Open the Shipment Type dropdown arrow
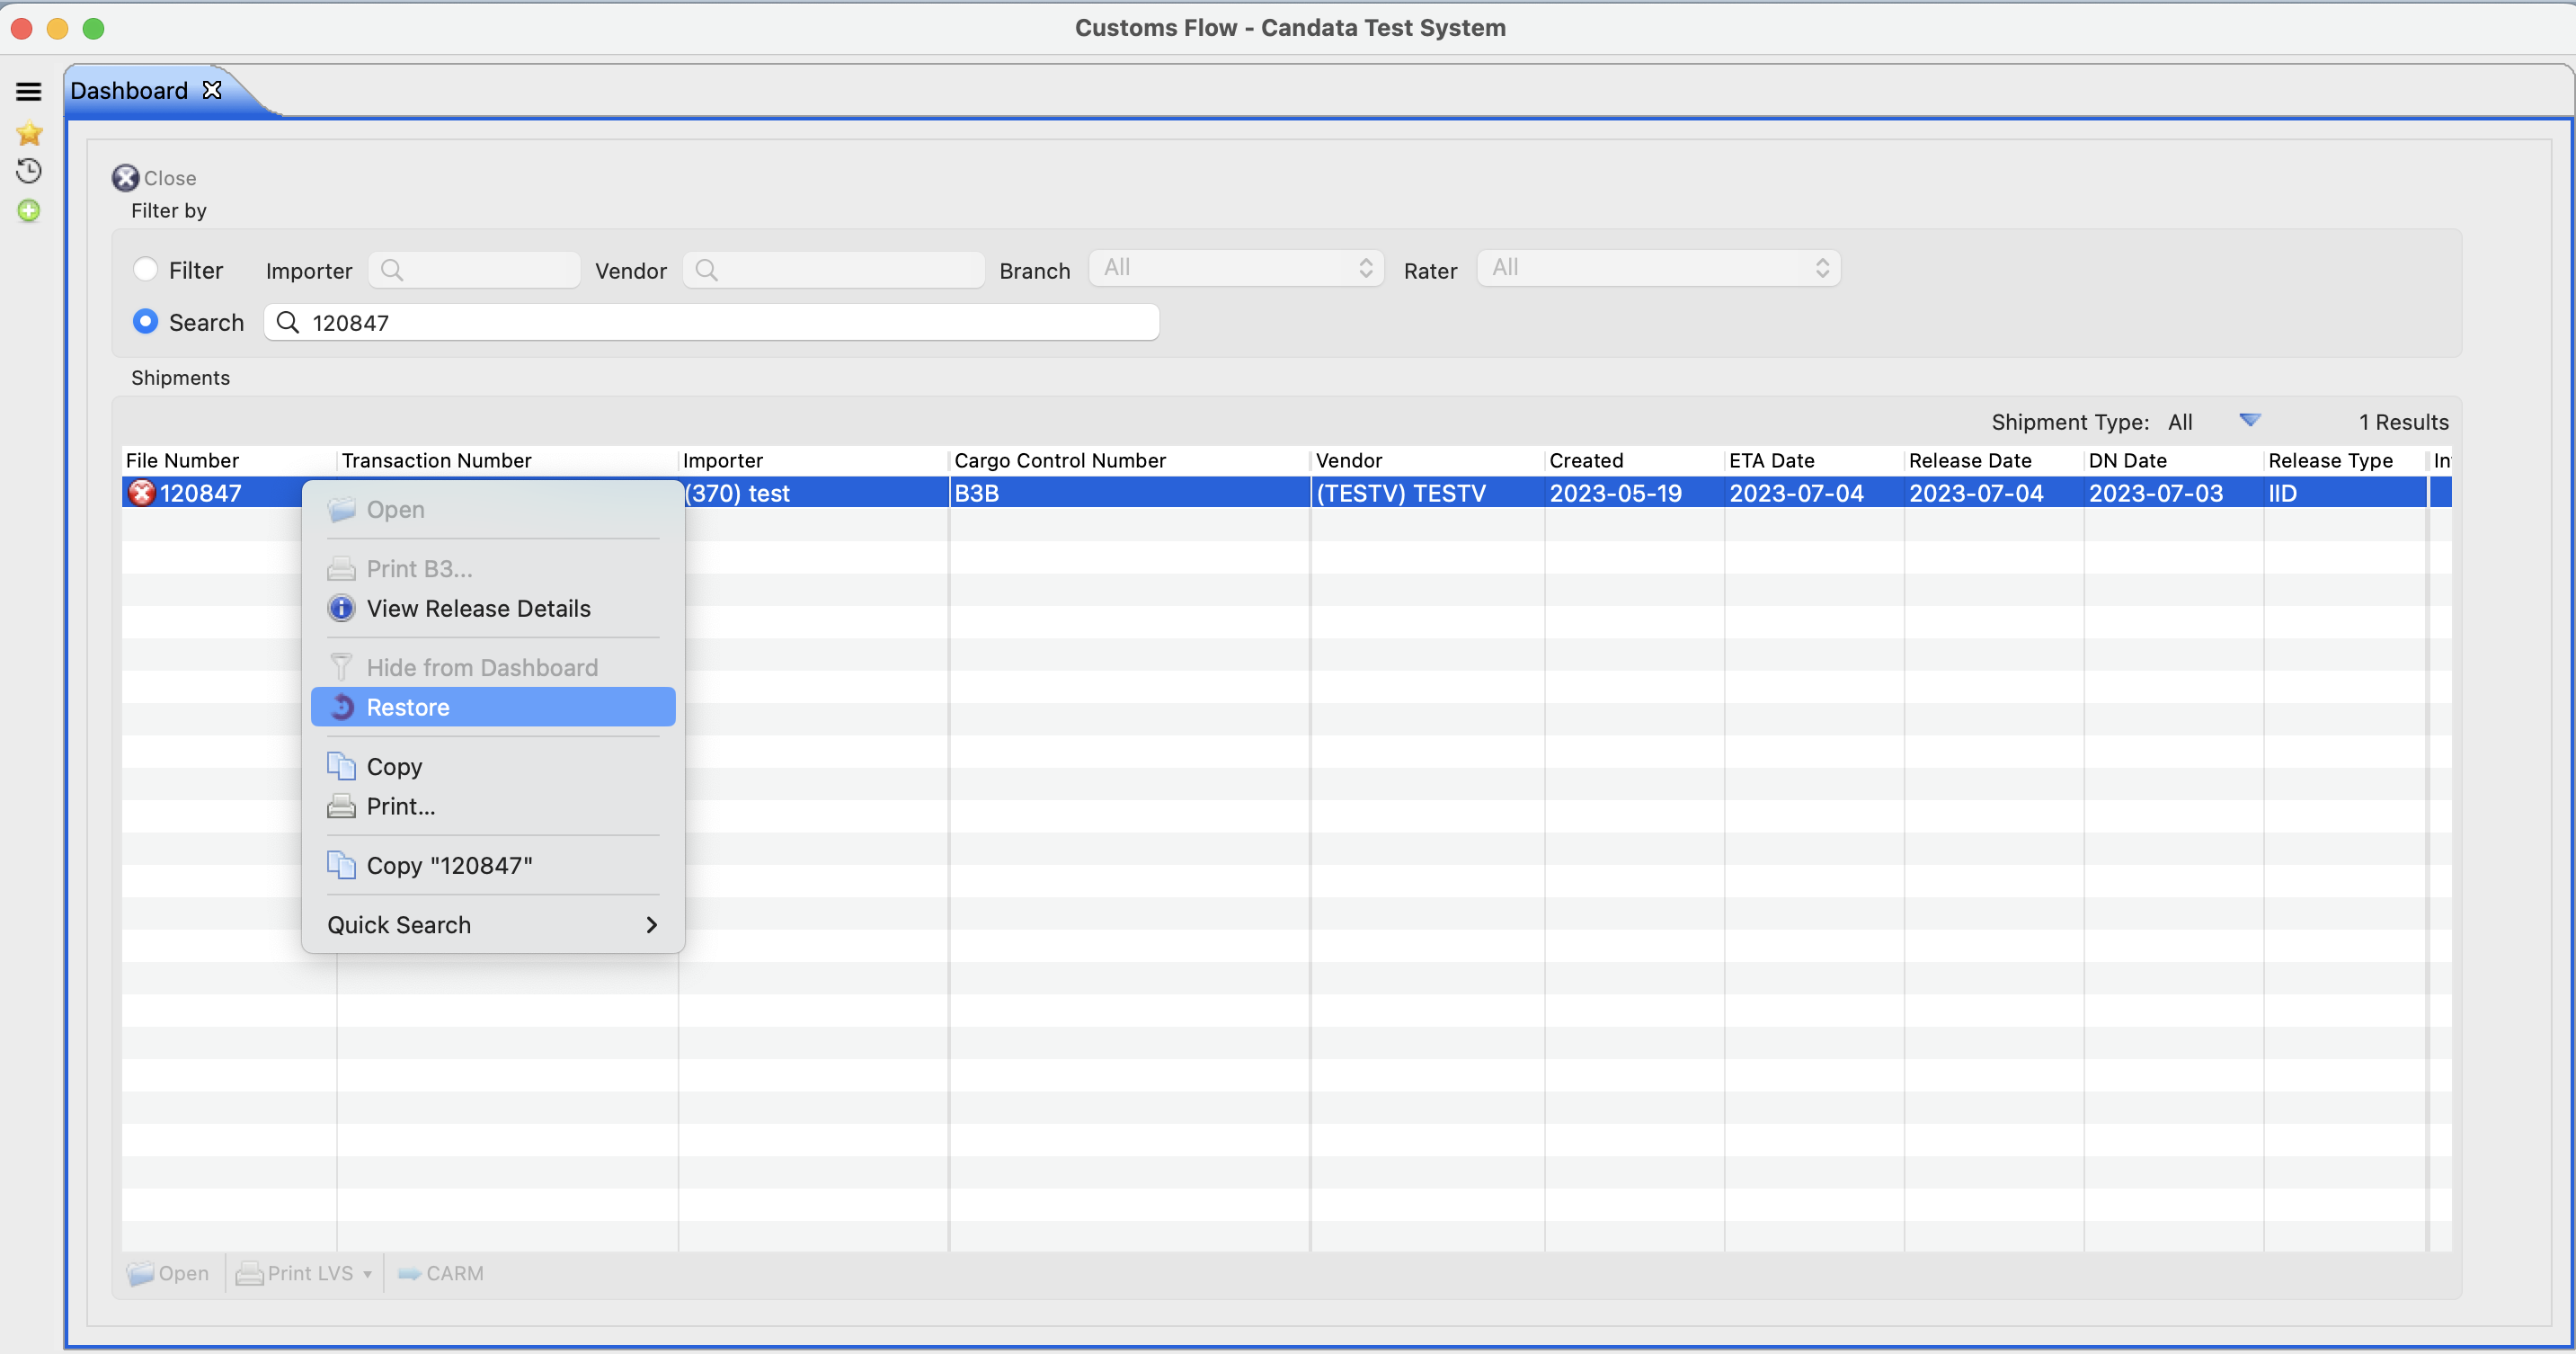Image resolution: width=2576 pixels, height=1354 pixels. tap(2249, 420)
